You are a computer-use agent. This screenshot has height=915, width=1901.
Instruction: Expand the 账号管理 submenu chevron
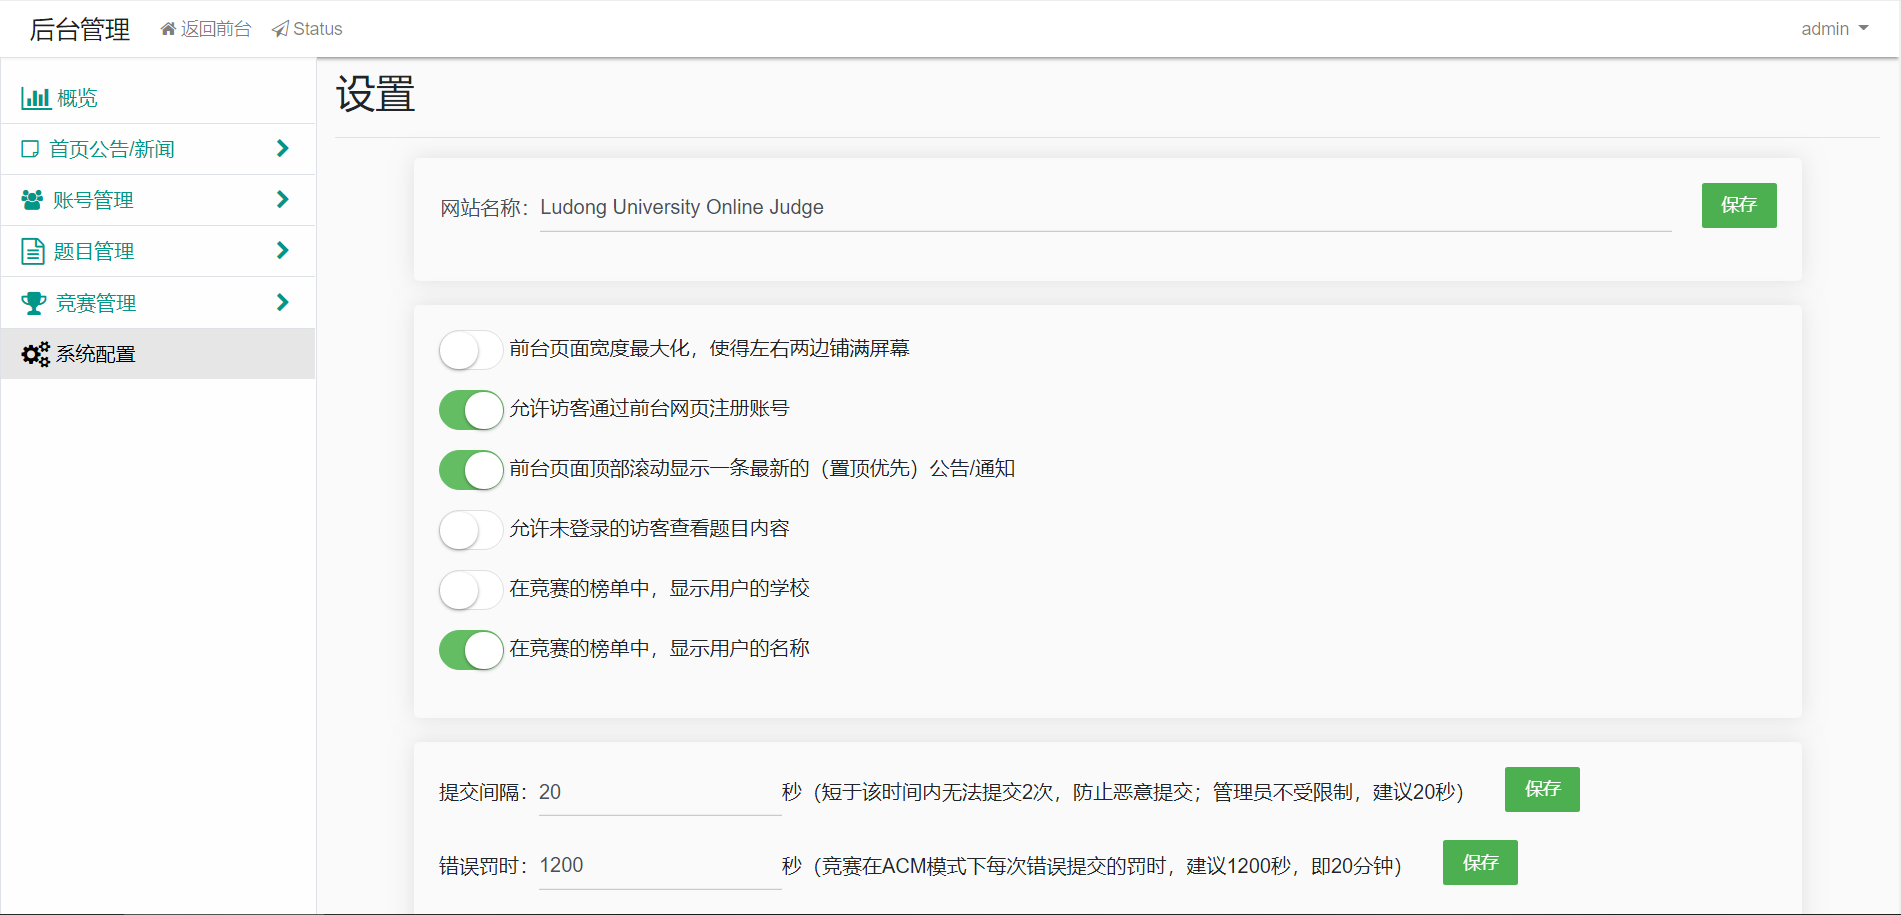click(283, 199)
